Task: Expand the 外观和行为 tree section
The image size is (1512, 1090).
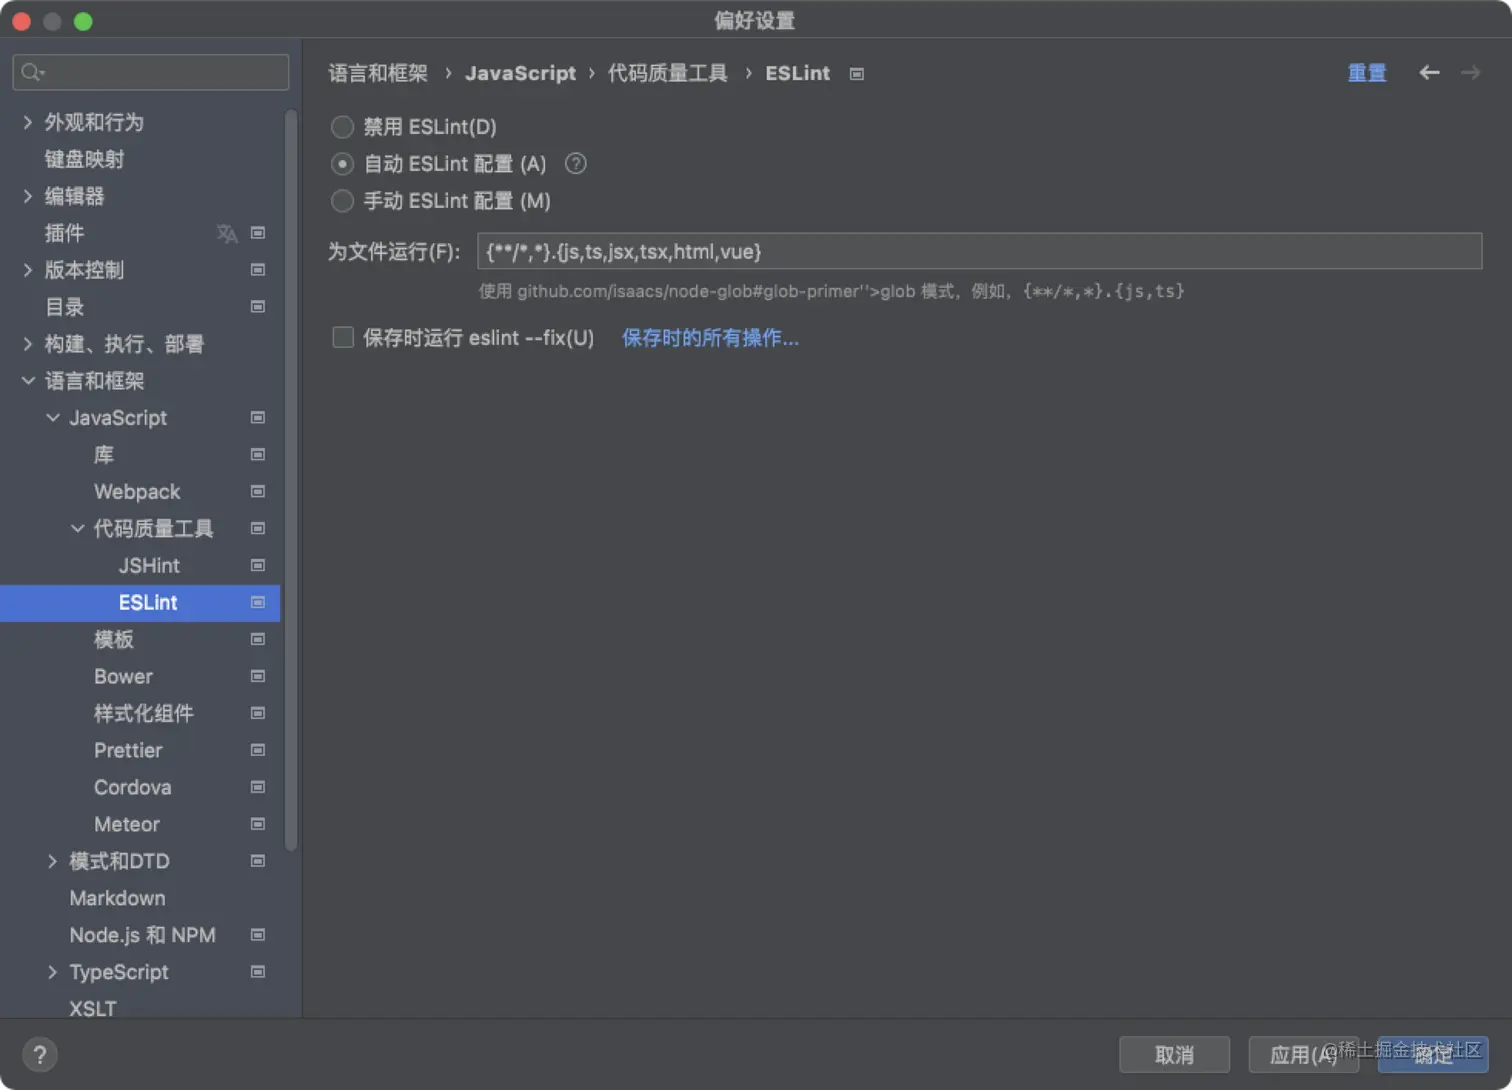Action: pos(26,122)
